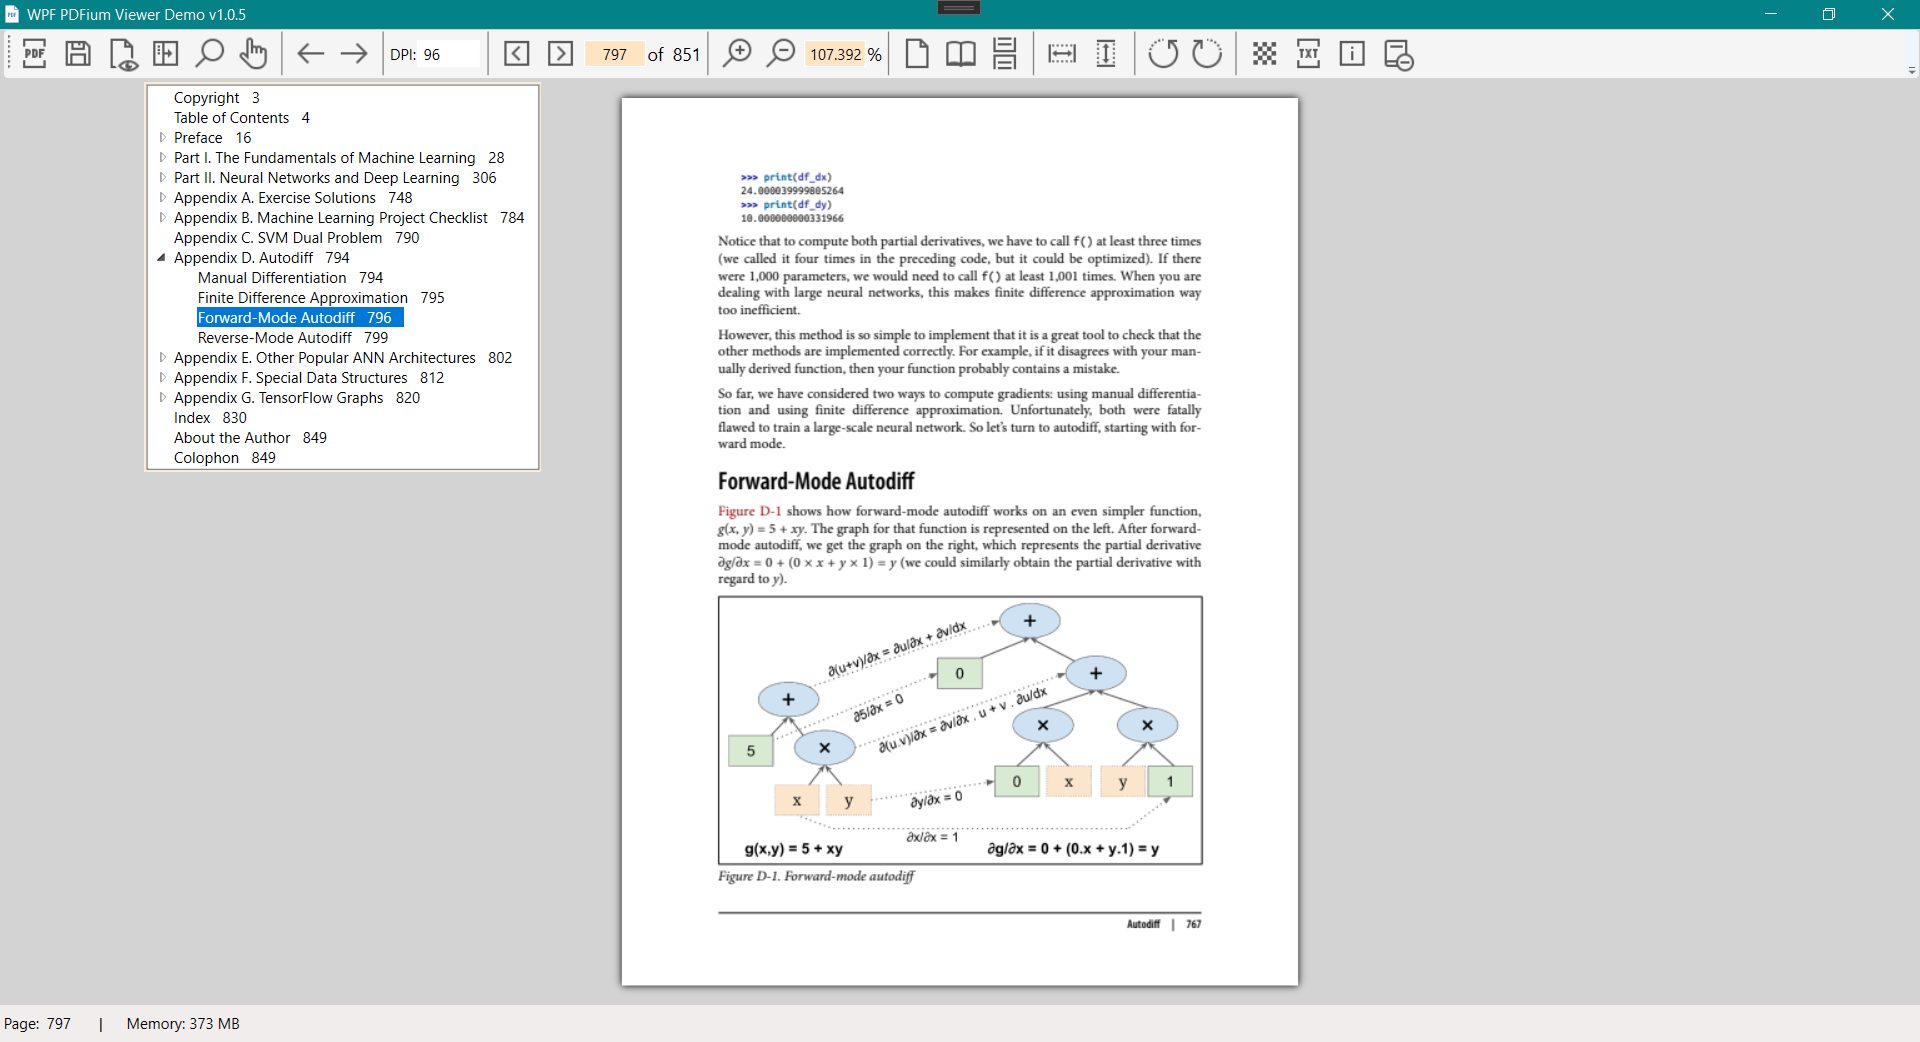The height and width of the screenshot is (1042, 1920).
Task: Click the zoom percentage field
Action: coord(836,54)
